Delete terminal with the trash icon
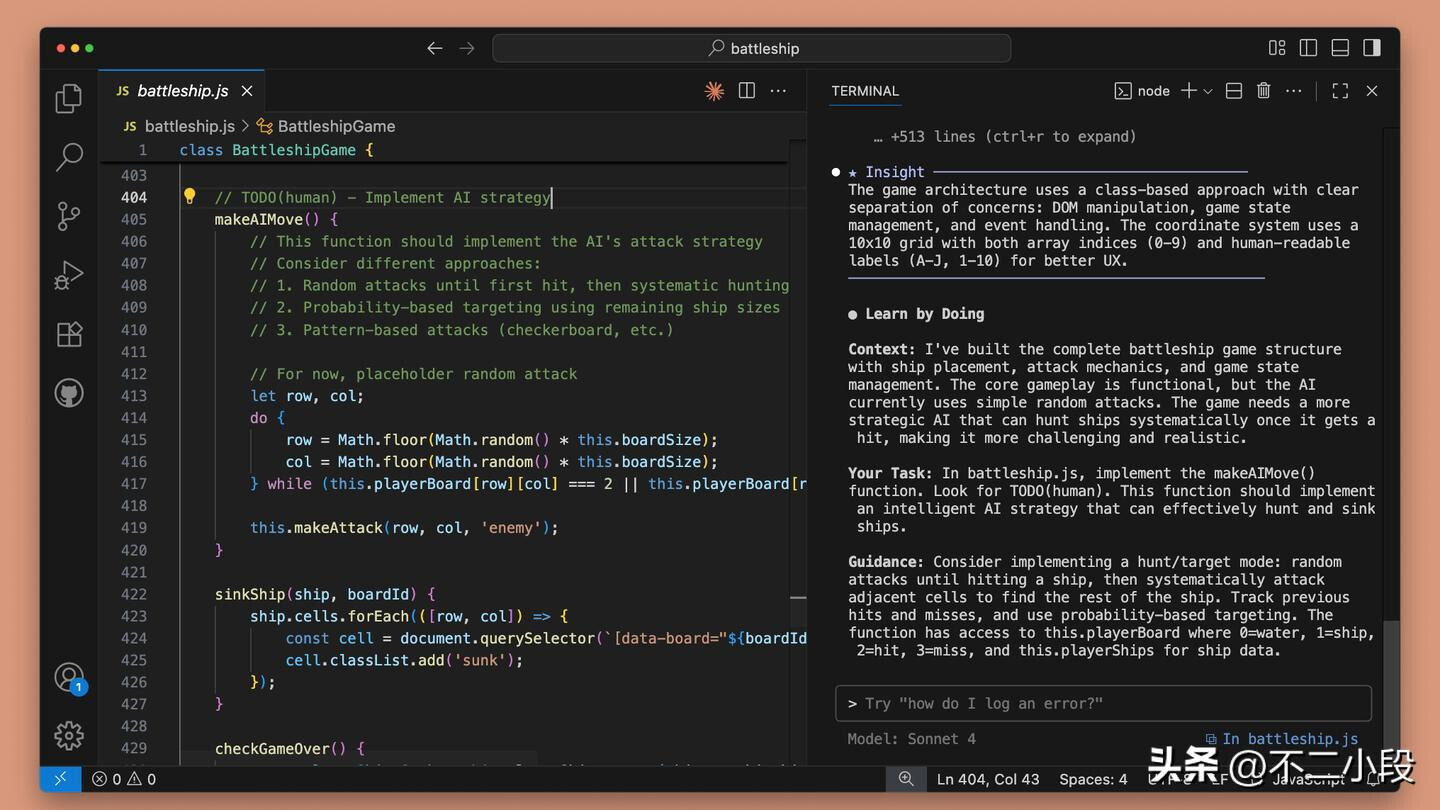Viewport: 1440px width, 810px height. [1263, 91]
